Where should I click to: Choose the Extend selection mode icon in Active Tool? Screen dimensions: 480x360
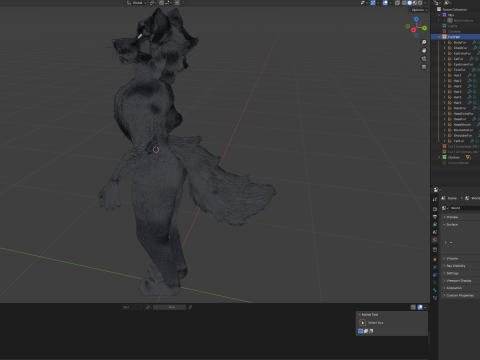366,331
